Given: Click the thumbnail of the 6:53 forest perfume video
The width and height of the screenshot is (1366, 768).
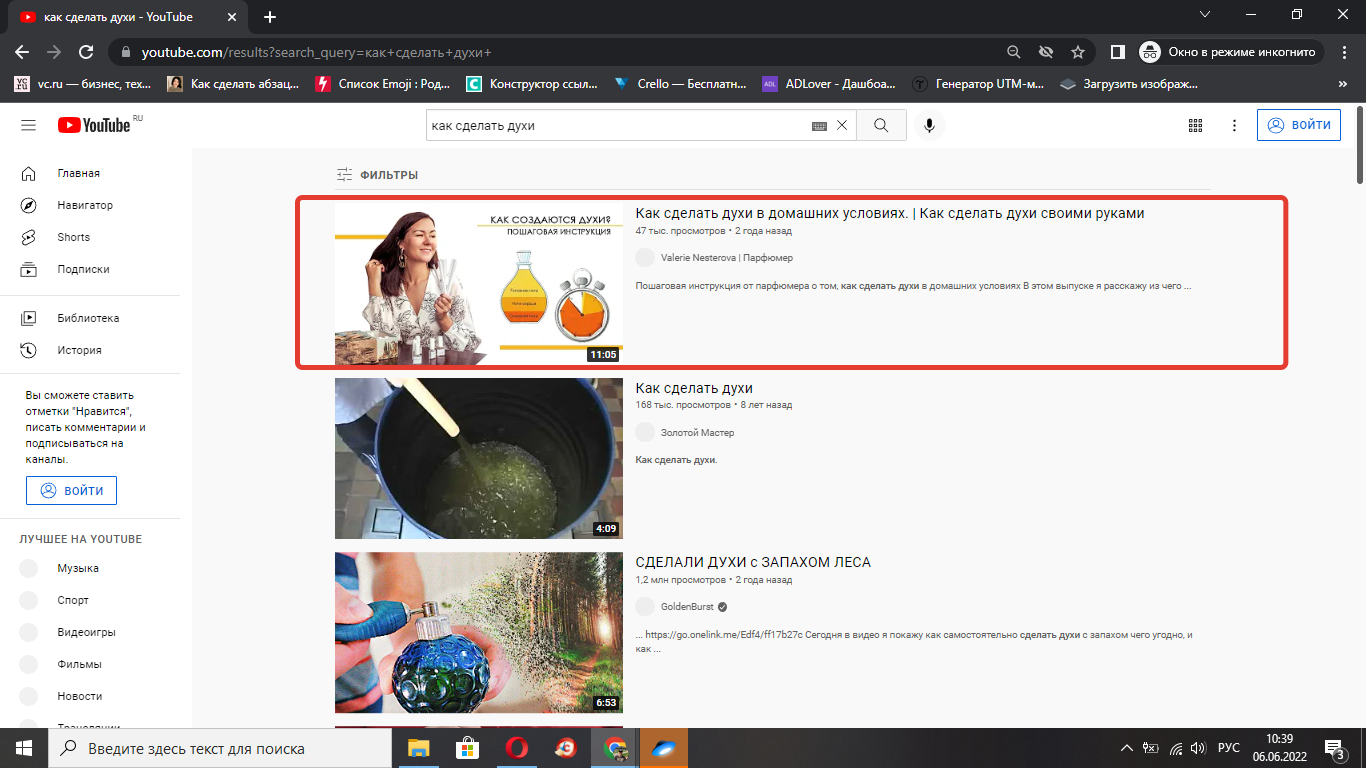Looking at the screenshot, I should click(x=479, y=632).
